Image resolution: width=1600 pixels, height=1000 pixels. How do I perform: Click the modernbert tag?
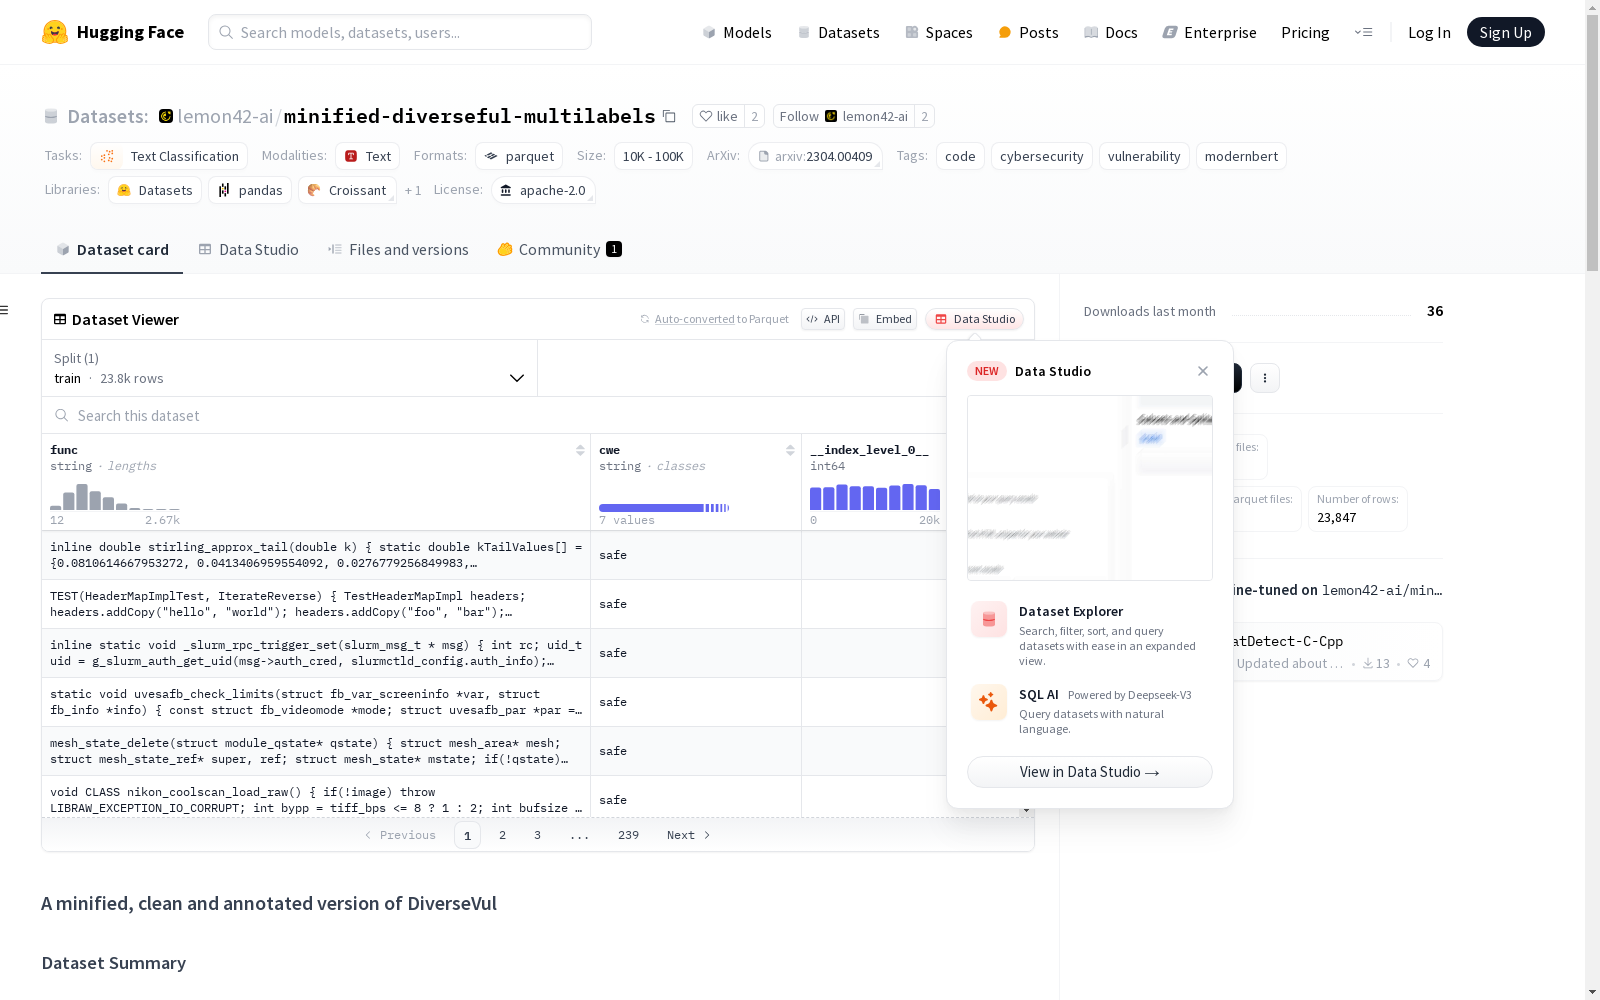(1241, 156)
